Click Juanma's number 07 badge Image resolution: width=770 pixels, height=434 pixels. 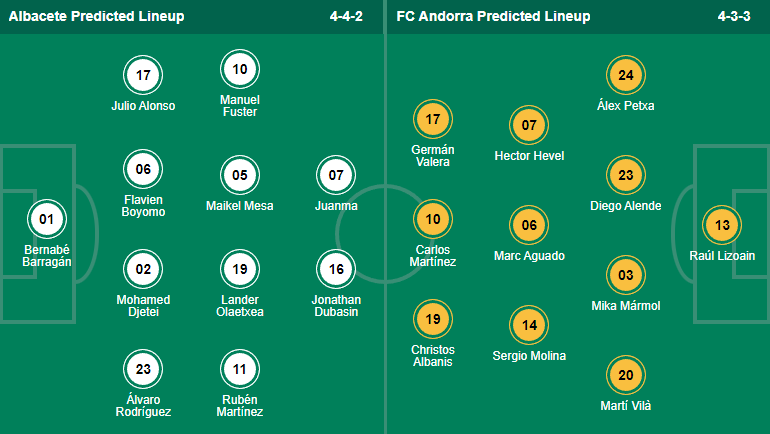pyautogui.click(x=336, y=175)
